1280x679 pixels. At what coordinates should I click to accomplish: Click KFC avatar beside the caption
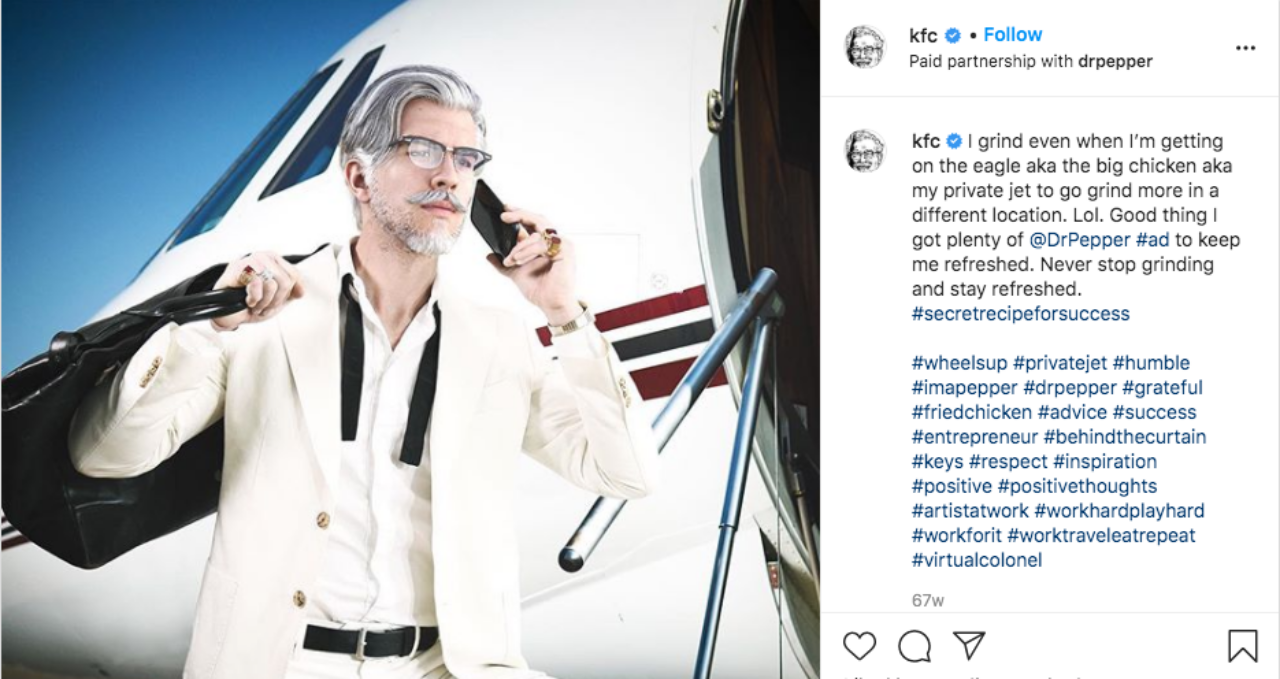[x=865, y=151]
